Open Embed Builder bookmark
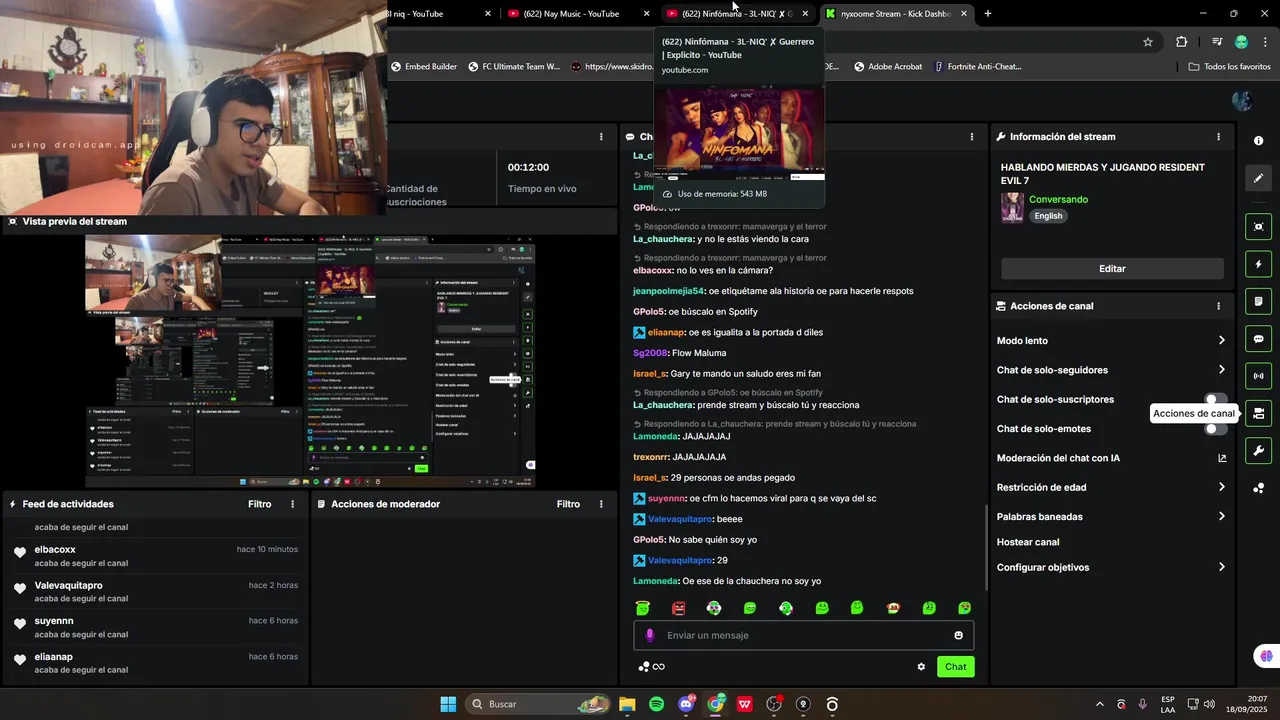 point(424,67)
